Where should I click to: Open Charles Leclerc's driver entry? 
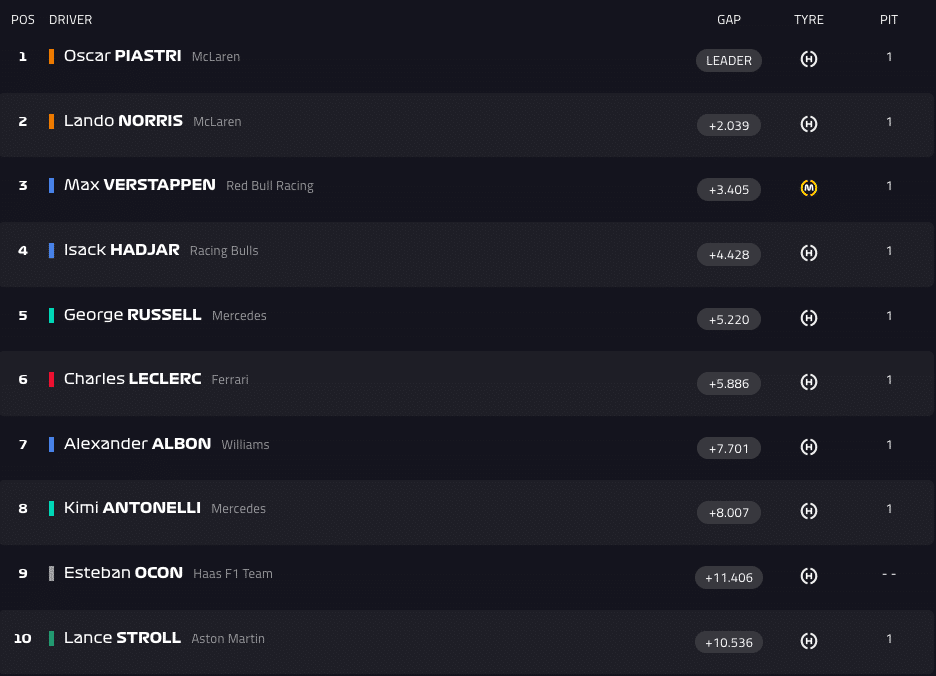click(x=132, y=379)
